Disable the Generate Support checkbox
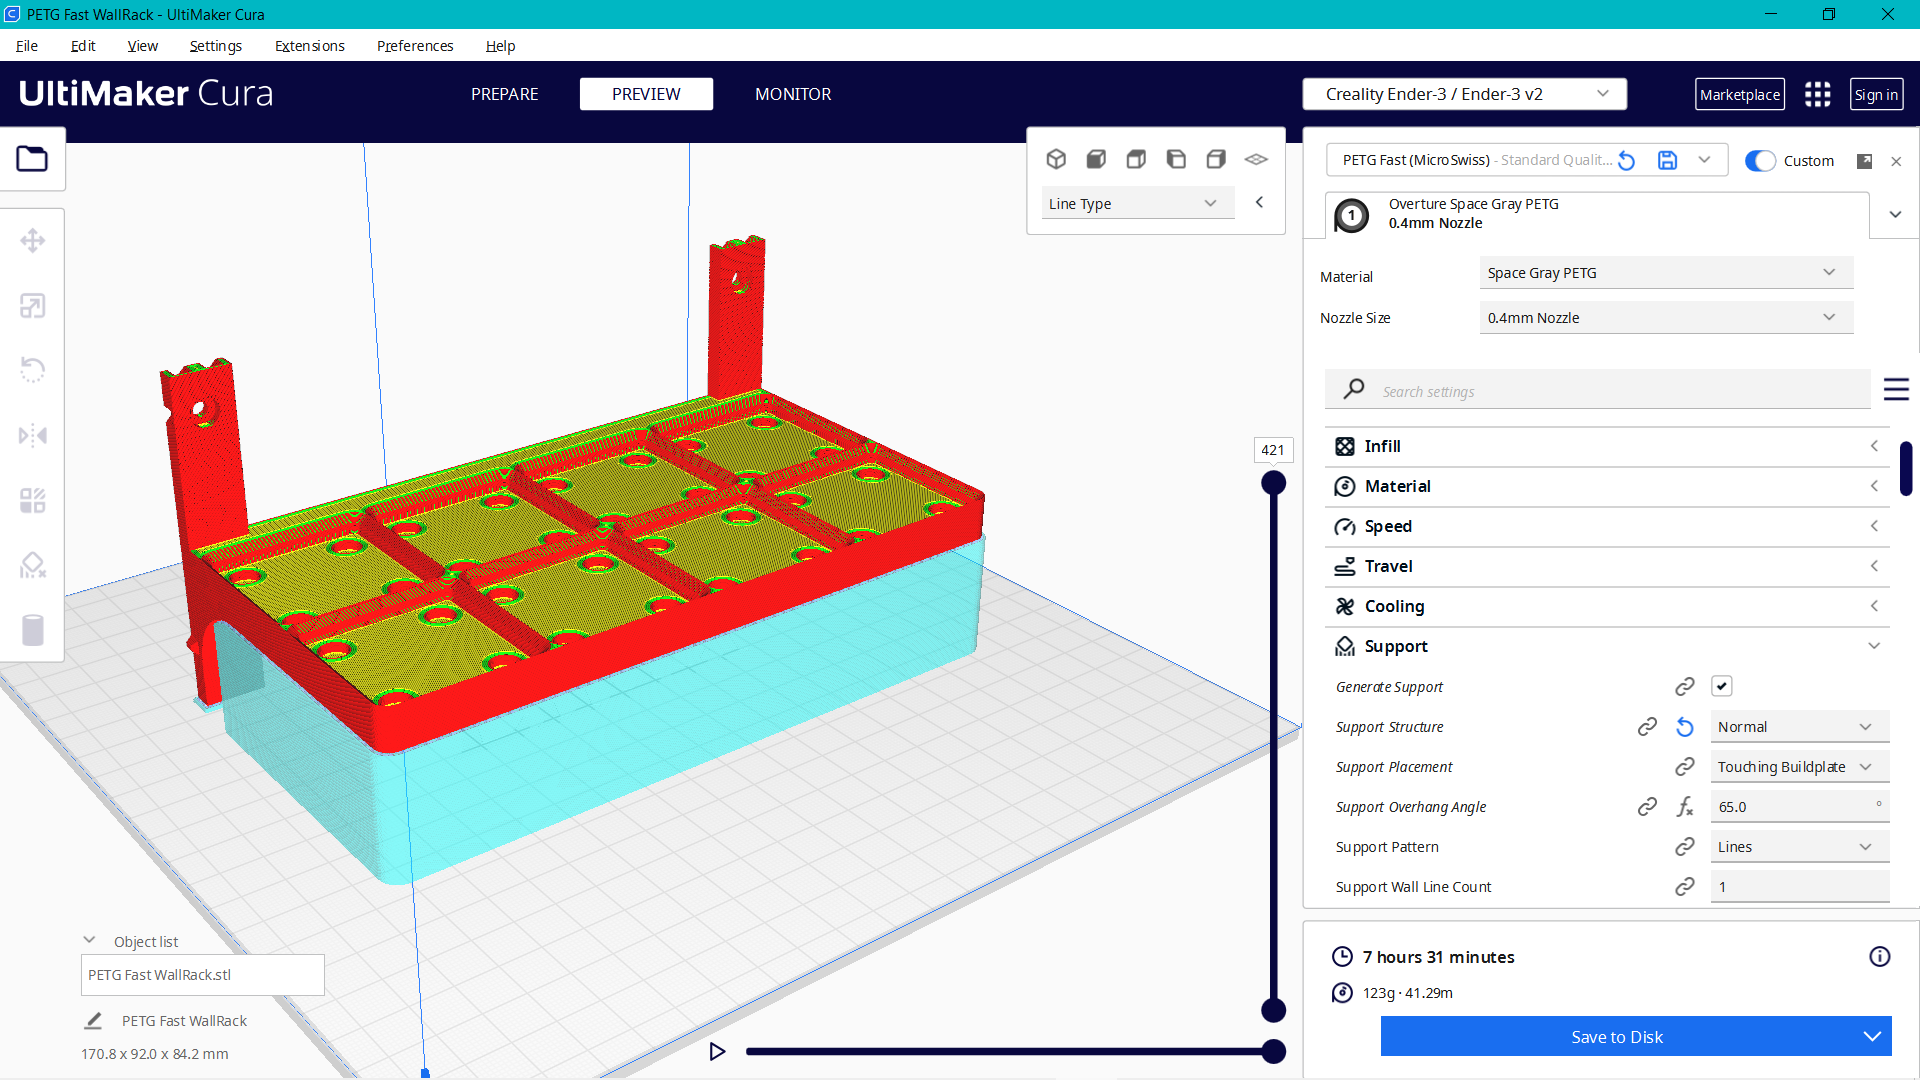Image resolution: width=1920 pixels, height=1080 pixels. click(x=1721, y=686)
